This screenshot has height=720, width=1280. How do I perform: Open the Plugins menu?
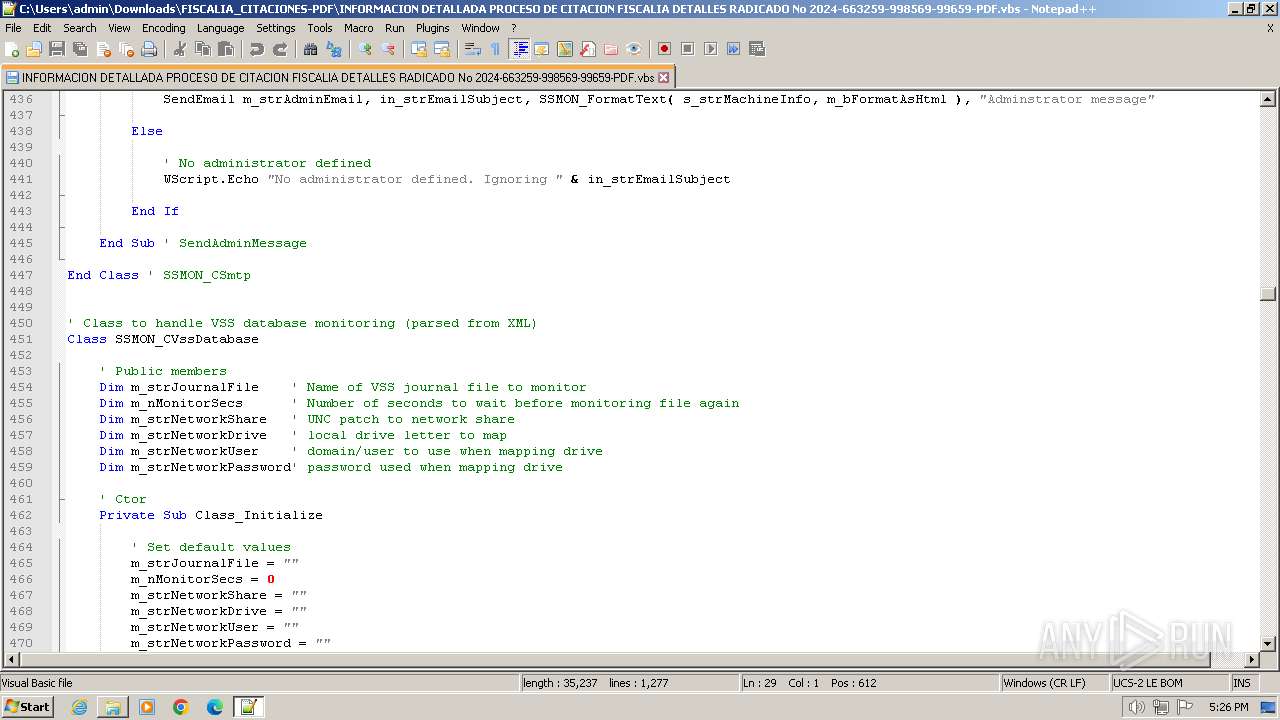(x=433, y=28)
